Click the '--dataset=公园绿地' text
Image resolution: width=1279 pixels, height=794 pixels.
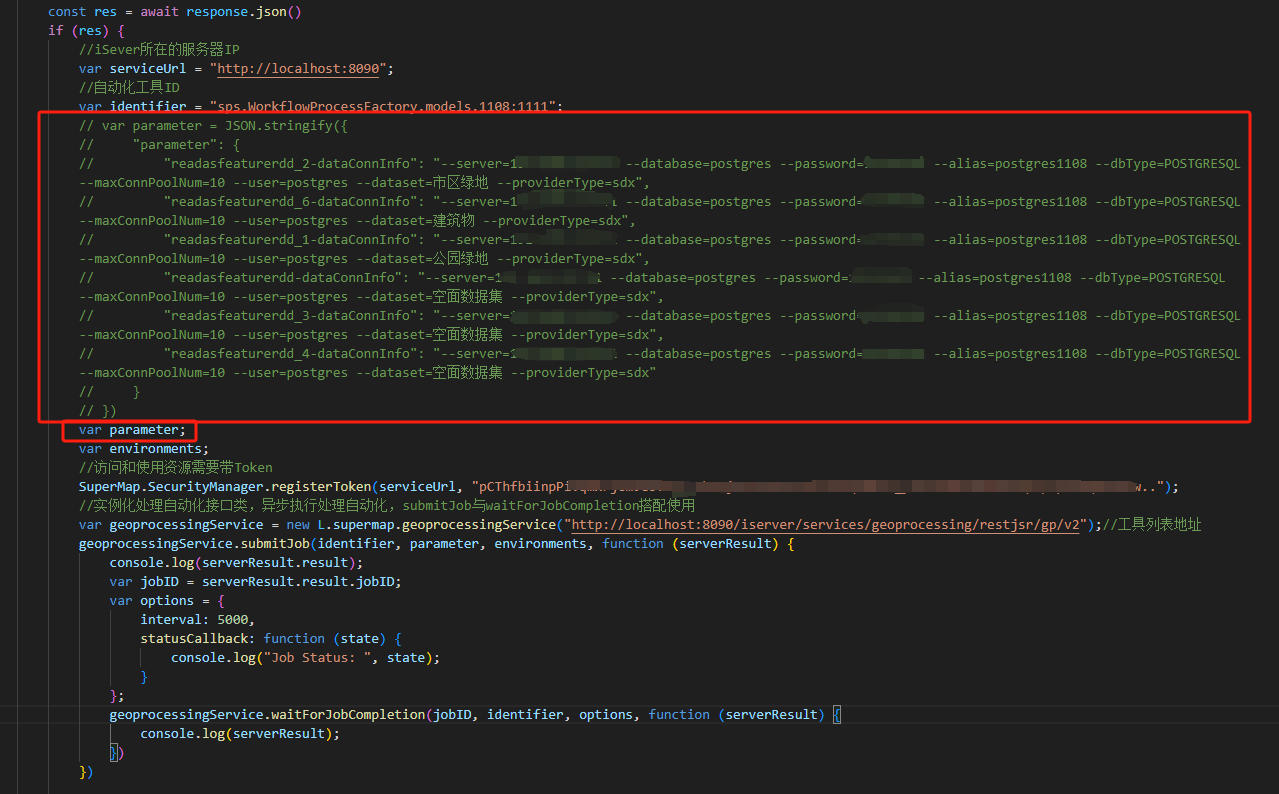422,259
